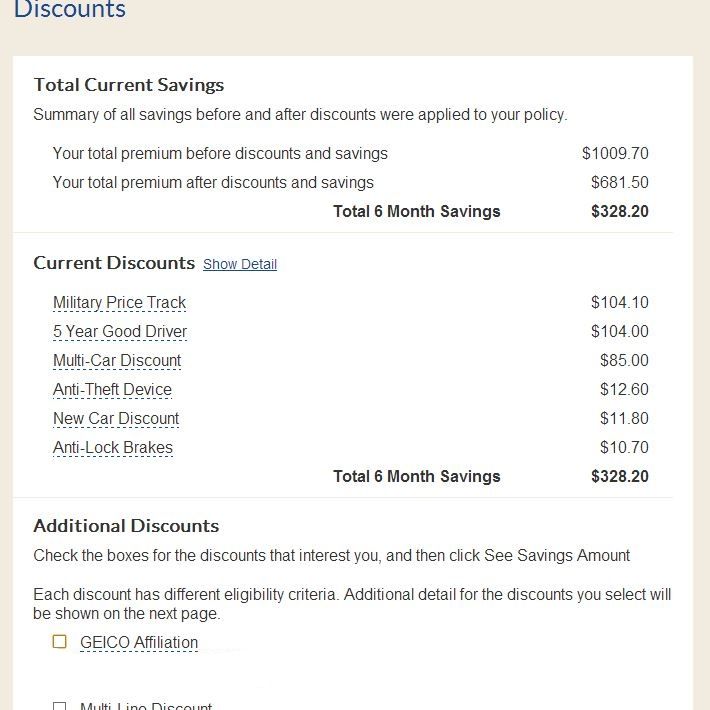Viewport: 710px width, 710px height.
Task: Click the Multi-Car Discount link
Action: click(x=117, y=361)
